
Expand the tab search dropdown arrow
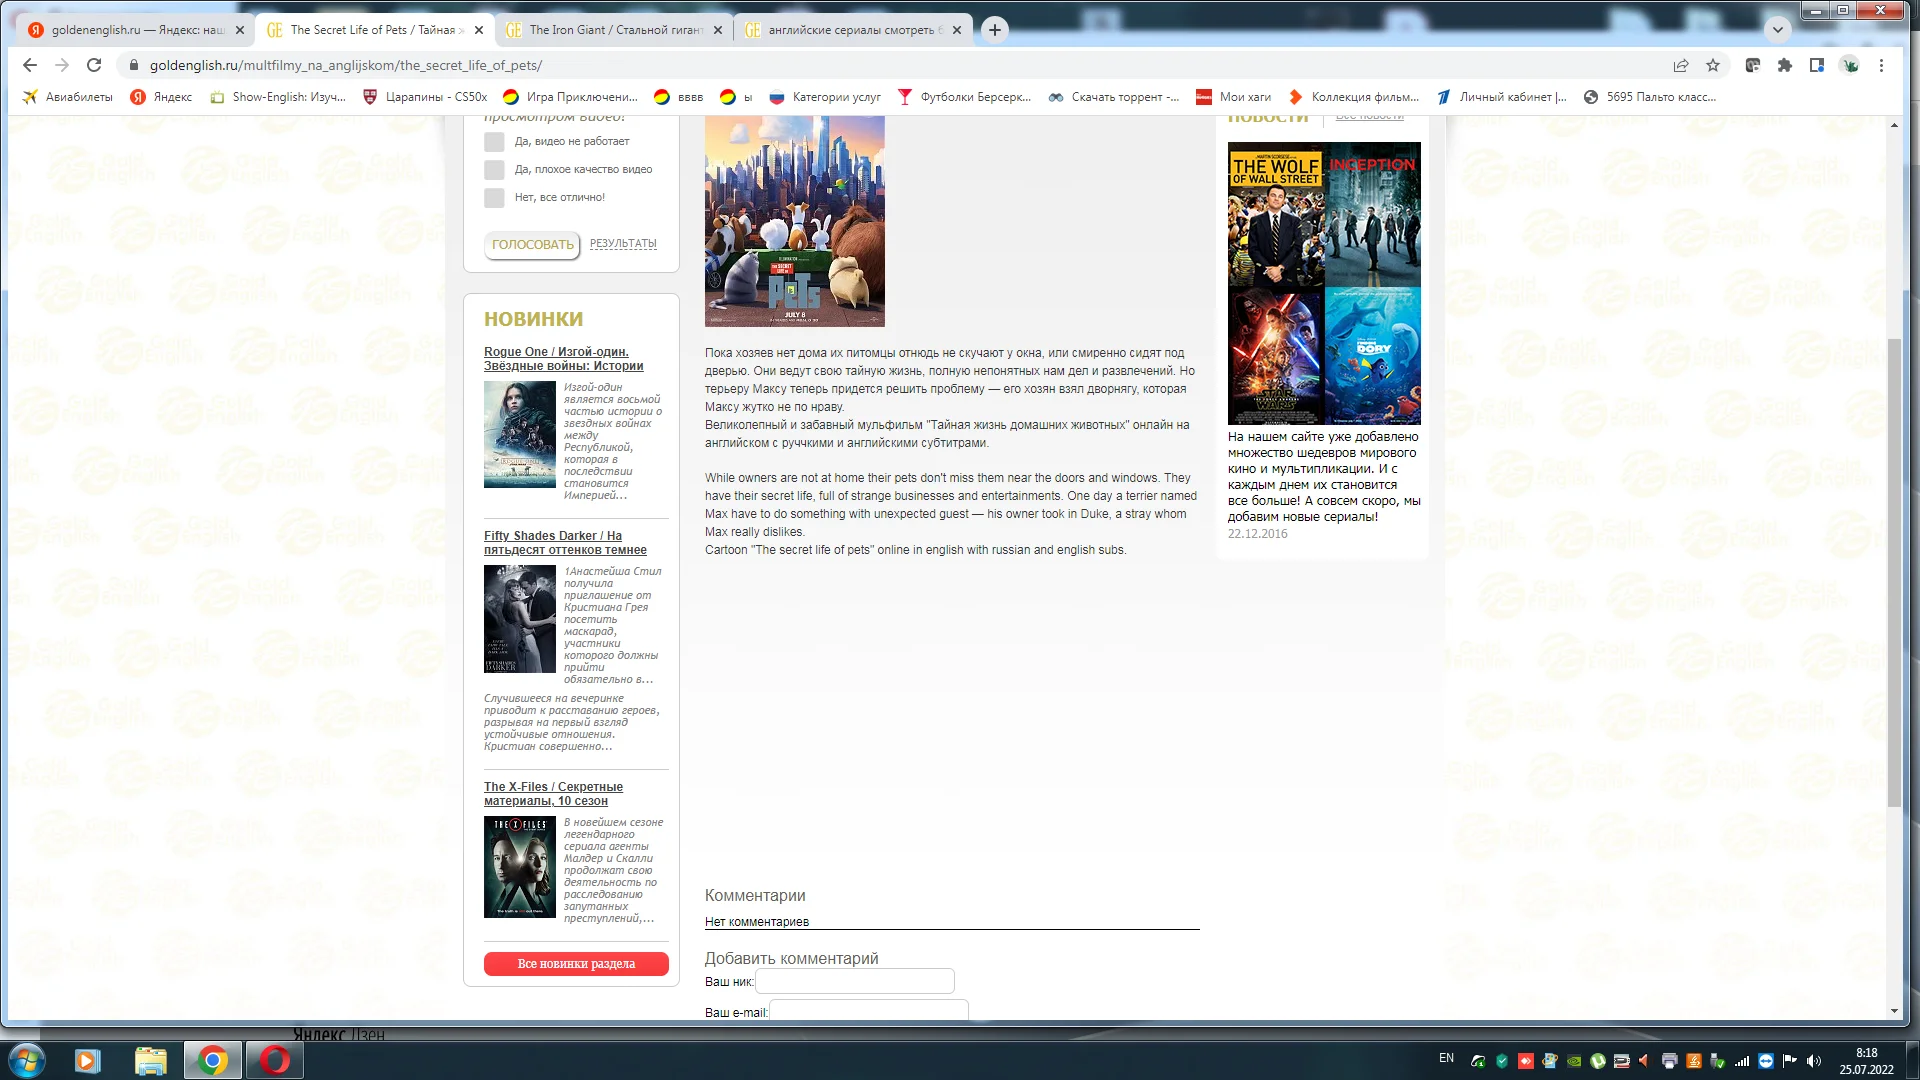tap(1777, 30)
